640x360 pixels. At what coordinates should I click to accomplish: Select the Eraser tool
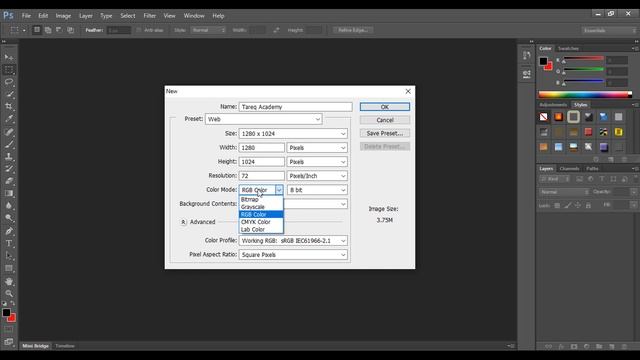point(9,181)
